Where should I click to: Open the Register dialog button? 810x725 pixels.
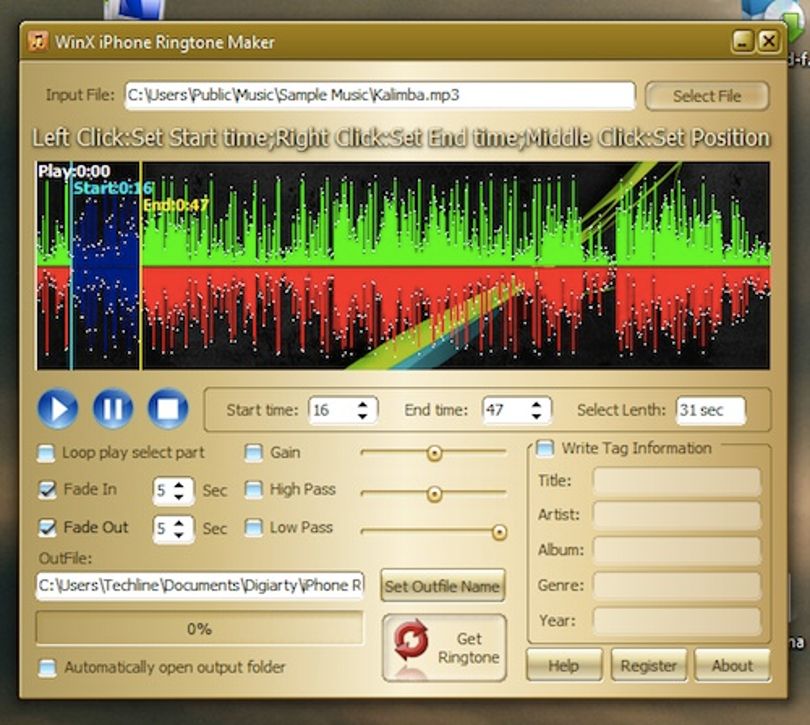coord(648,666)
